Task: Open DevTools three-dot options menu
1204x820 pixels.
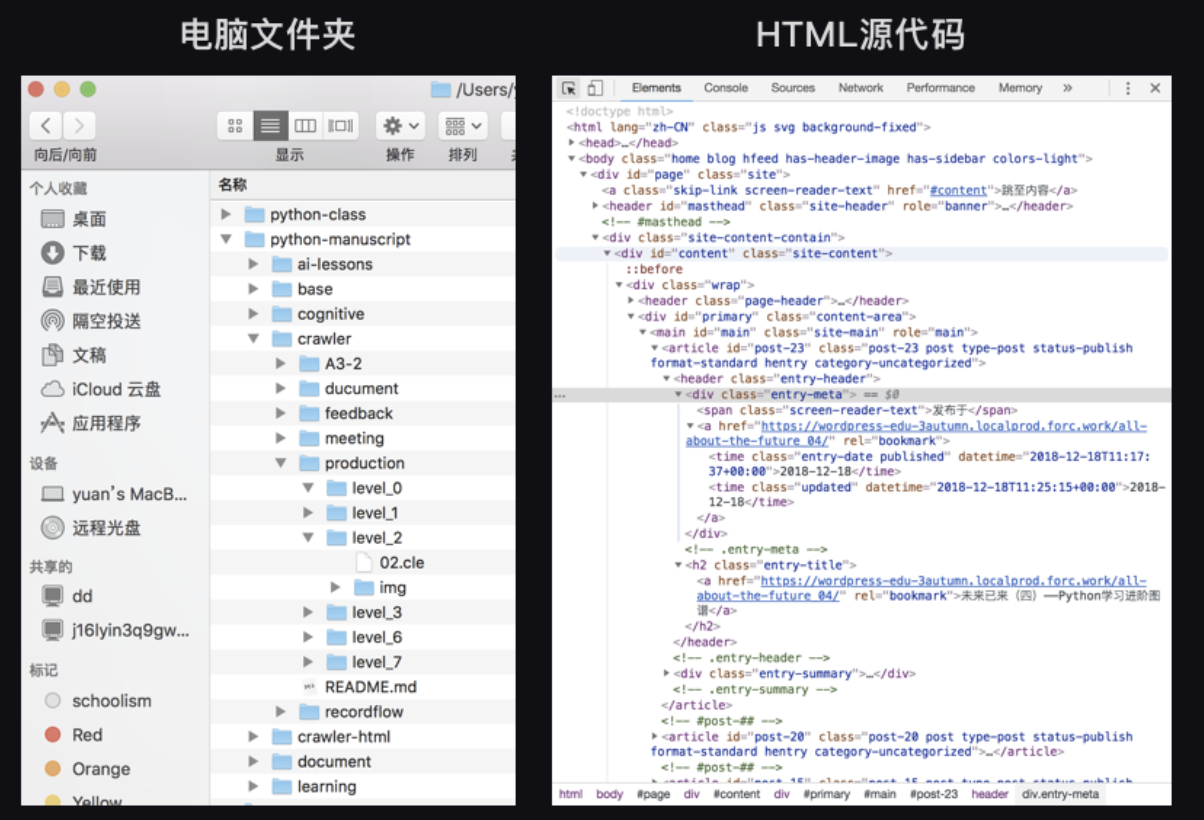Action: pos(1128,88)
